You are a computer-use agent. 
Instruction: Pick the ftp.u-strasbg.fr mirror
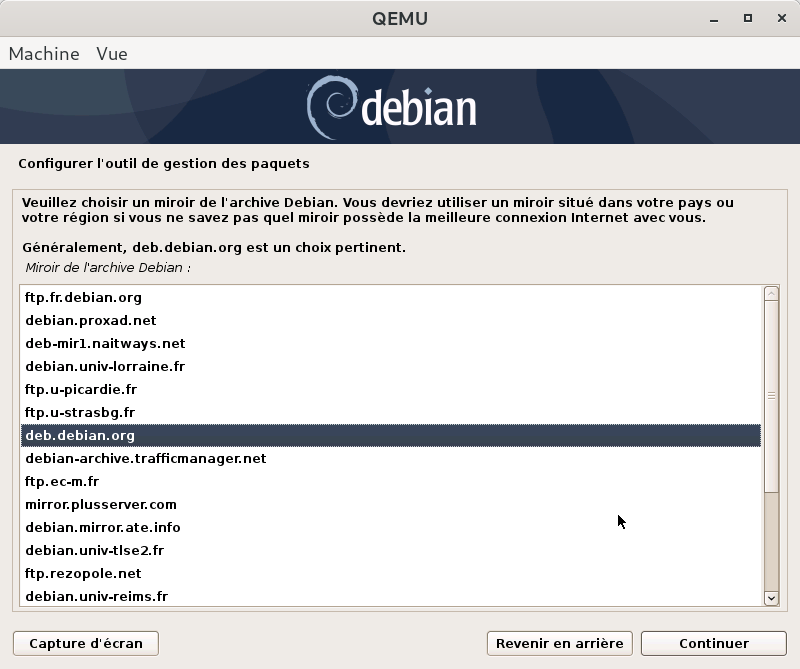(80, 412)
